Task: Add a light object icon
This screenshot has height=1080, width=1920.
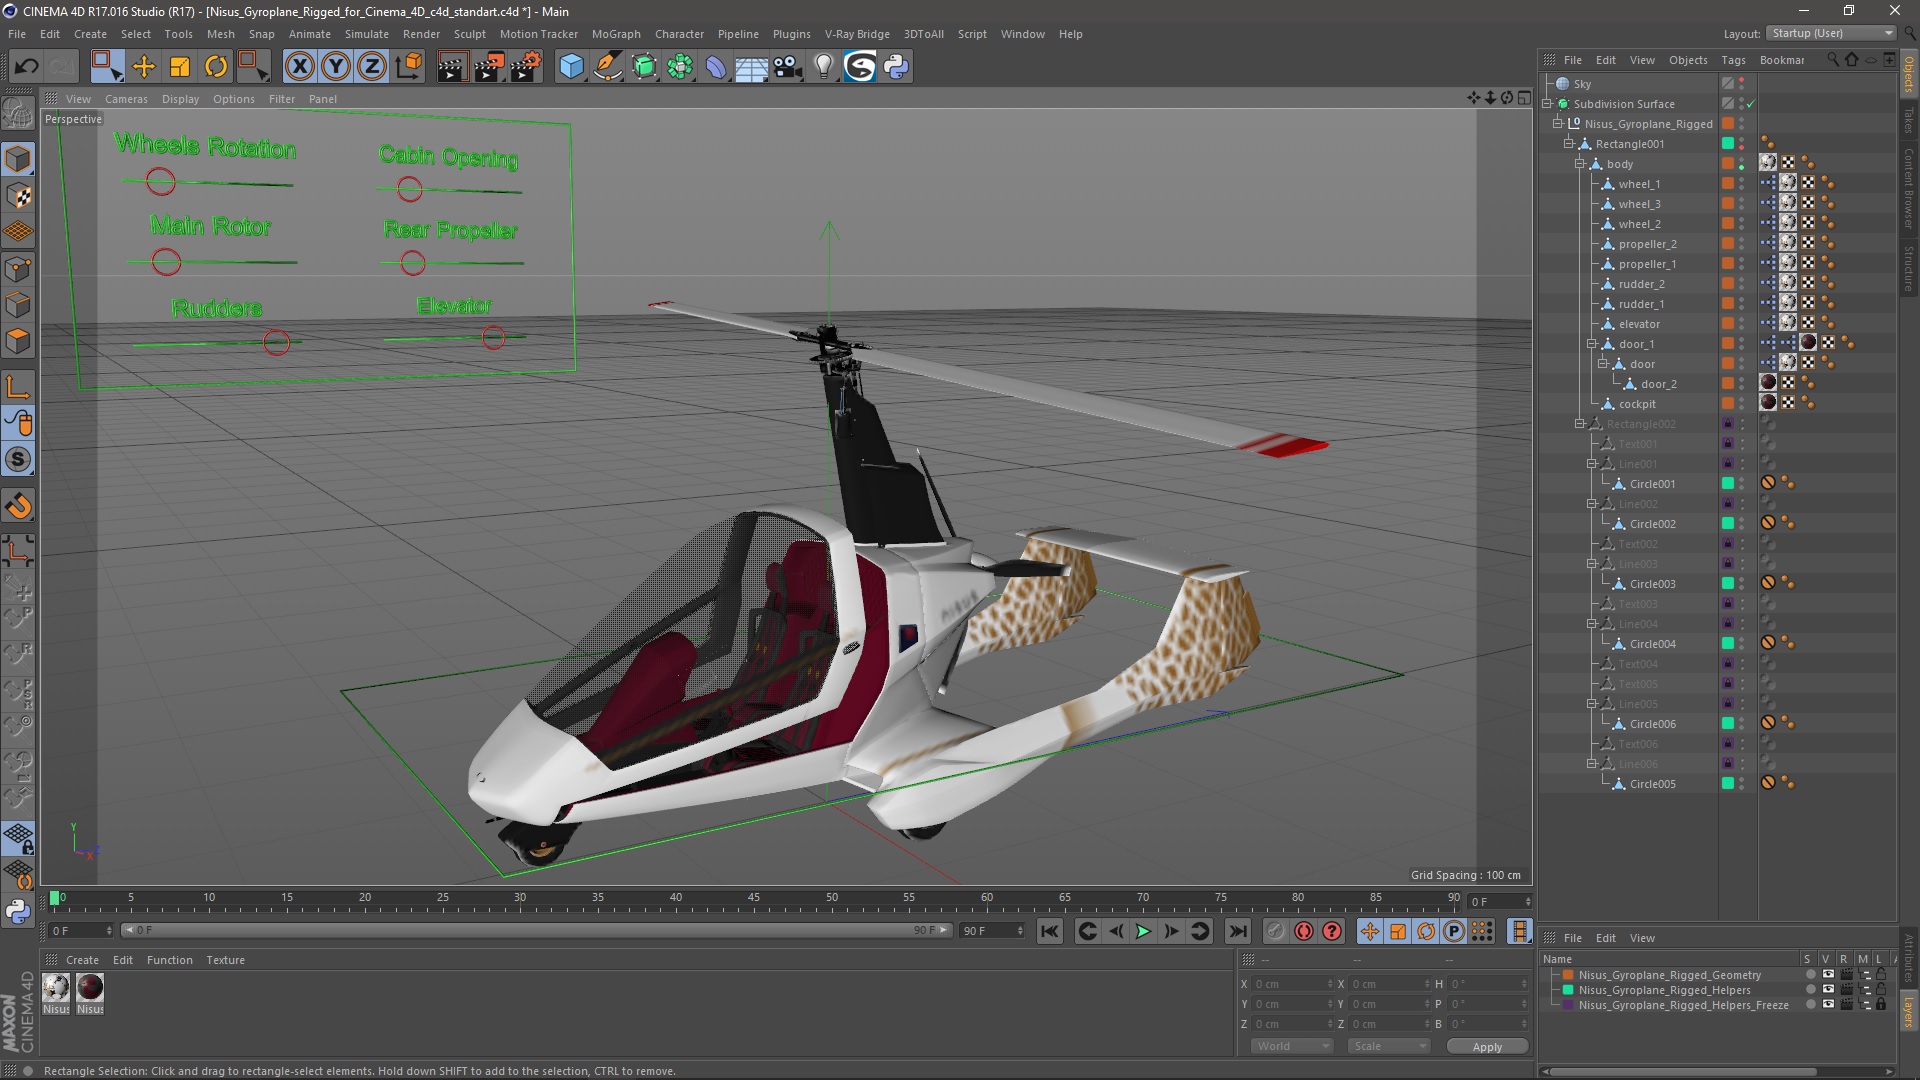Action: 823,67
